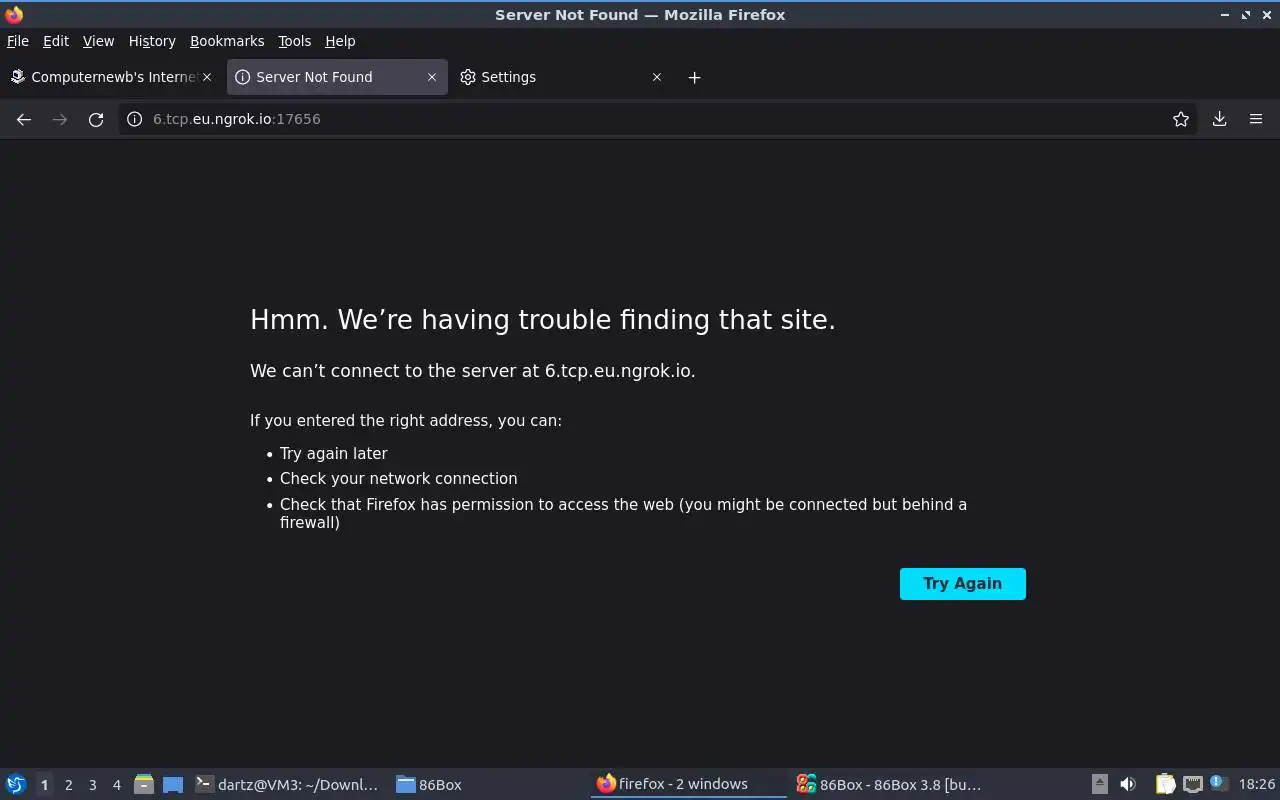Close the Server Not Found tab

(x=432, y=77)
